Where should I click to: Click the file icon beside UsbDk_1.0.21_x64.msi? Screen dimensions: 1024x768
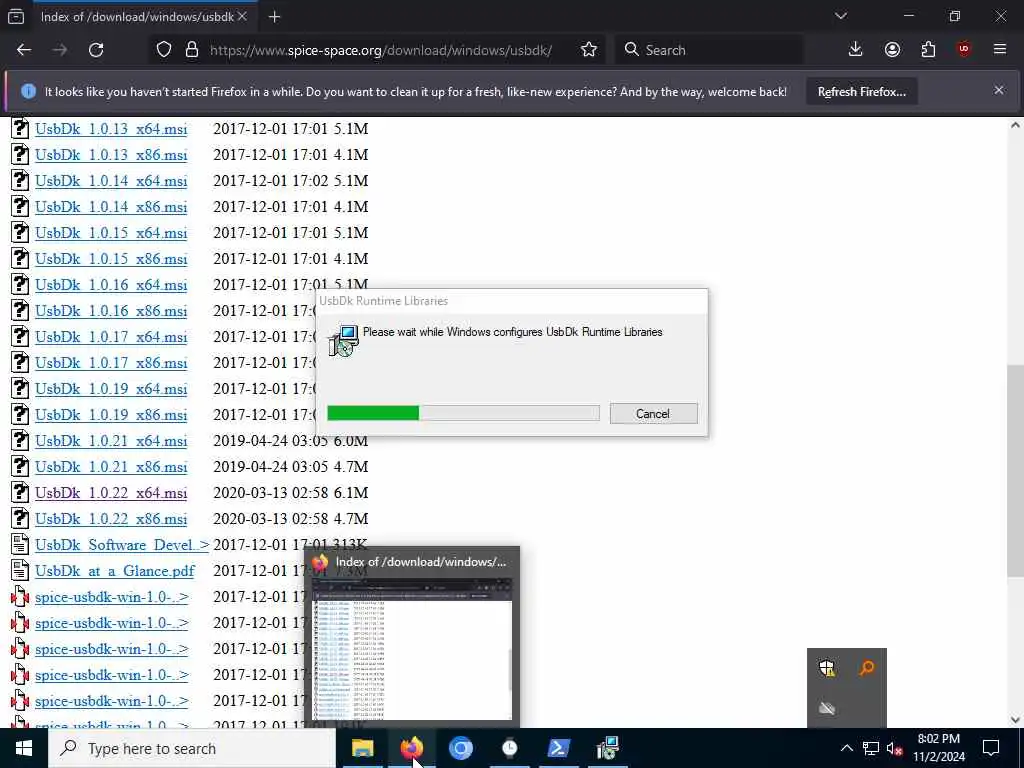tap(20, 440)
